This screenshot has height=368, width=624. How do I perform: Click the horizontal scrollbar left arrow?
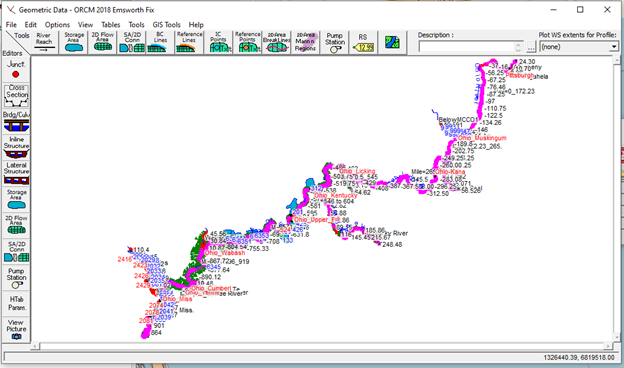point(35,346)
